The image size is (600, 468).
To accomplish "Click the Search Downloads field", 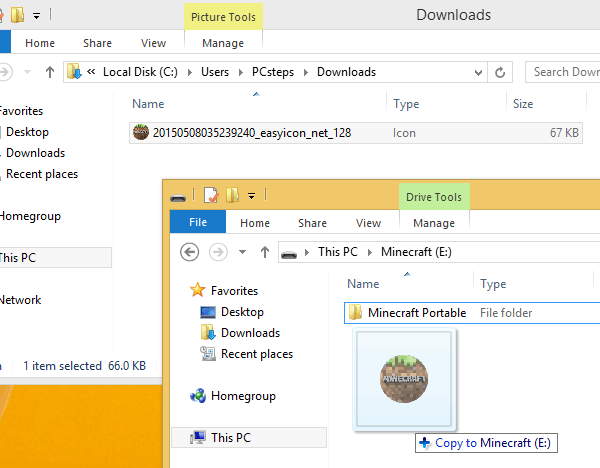I will pyautogui.click(x=562, y=72).
